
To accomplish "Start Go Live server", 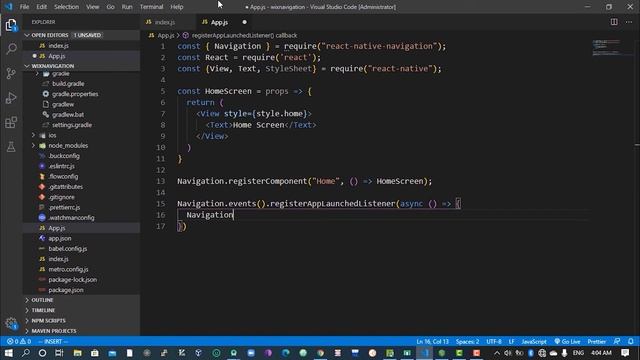I will (567, 341).
